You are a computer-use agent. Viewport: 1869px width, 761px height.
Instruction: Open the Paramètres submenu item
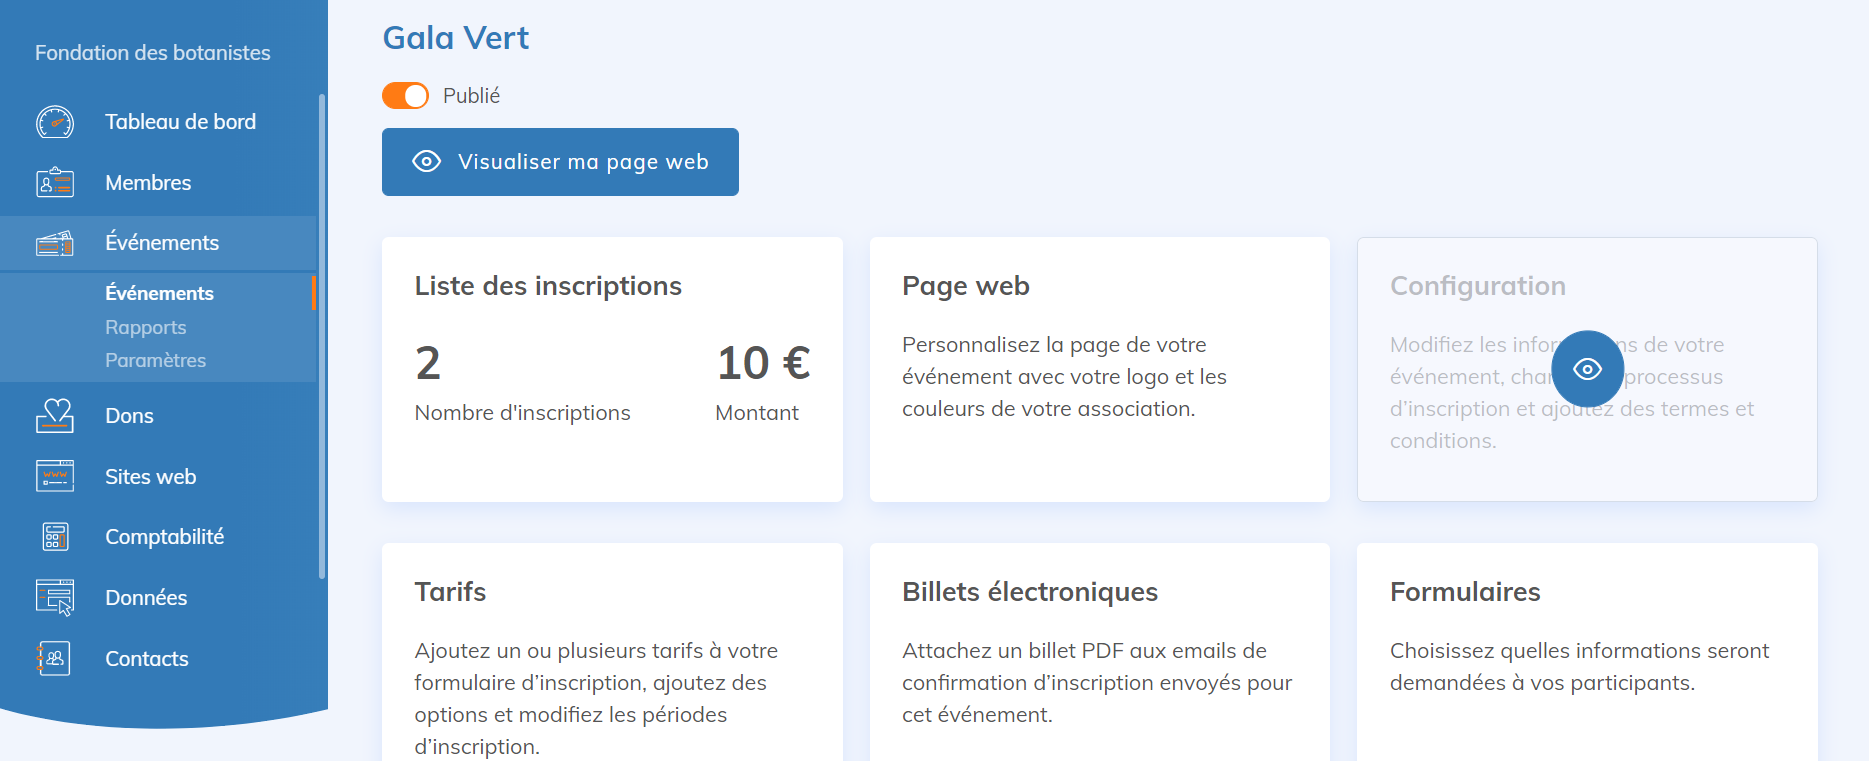coord(155,360)
